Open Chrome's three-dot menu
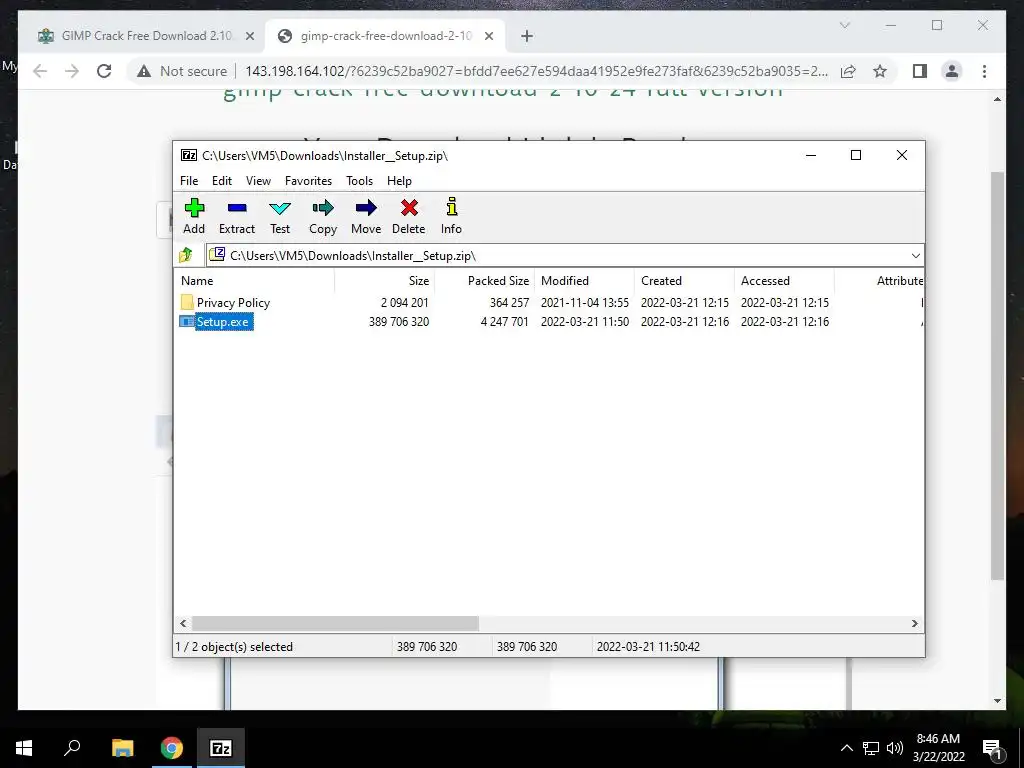1024x768 pixels. [x=984, y=71]
